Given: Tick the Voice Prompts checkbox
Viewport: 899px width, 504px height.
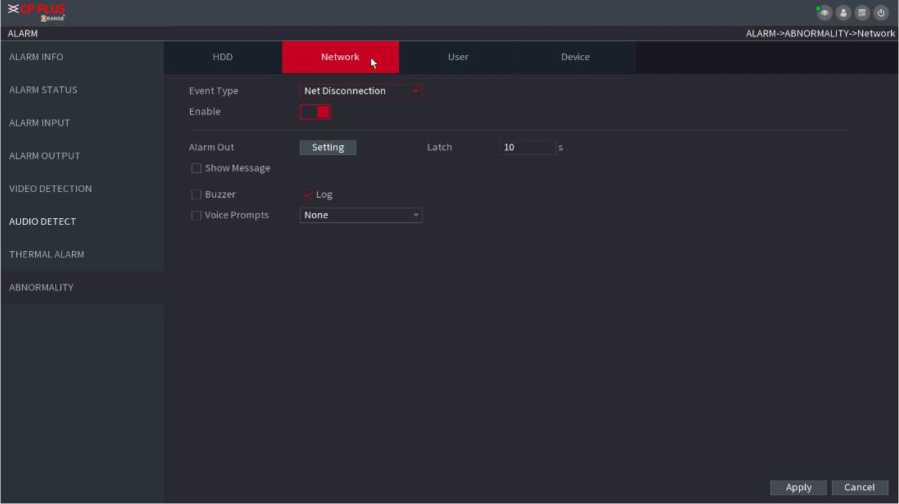Looking at the screenshot, I should (x=196, y=215).
